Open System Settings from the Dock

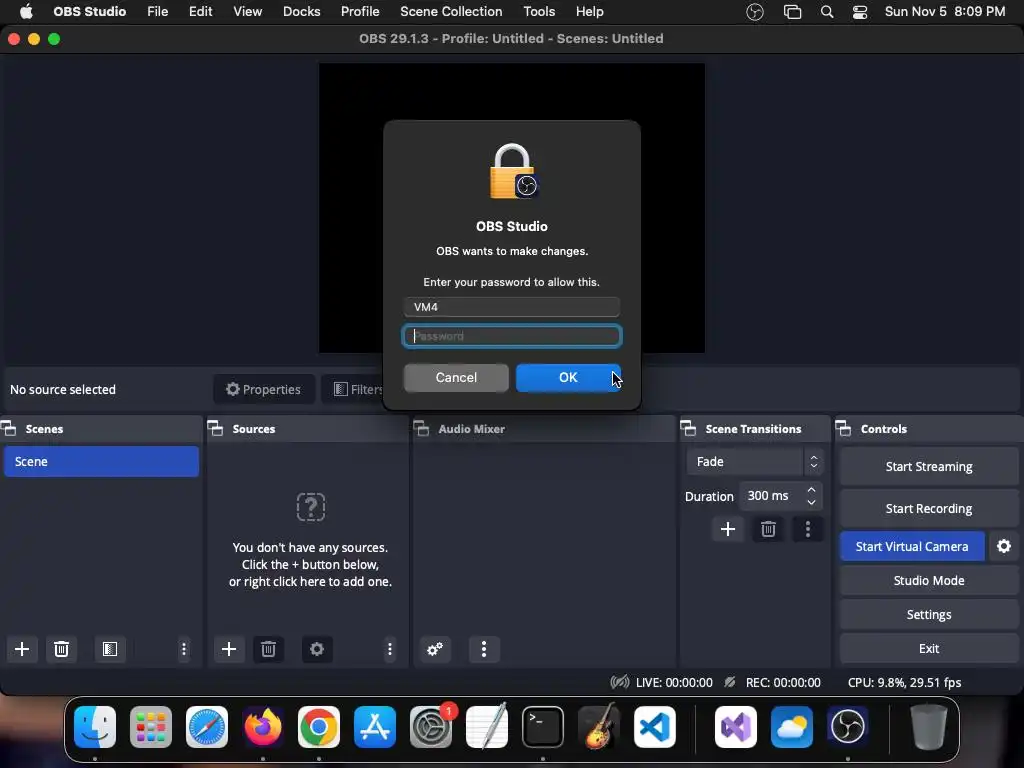pyautogui.click(x=431, y=726)
